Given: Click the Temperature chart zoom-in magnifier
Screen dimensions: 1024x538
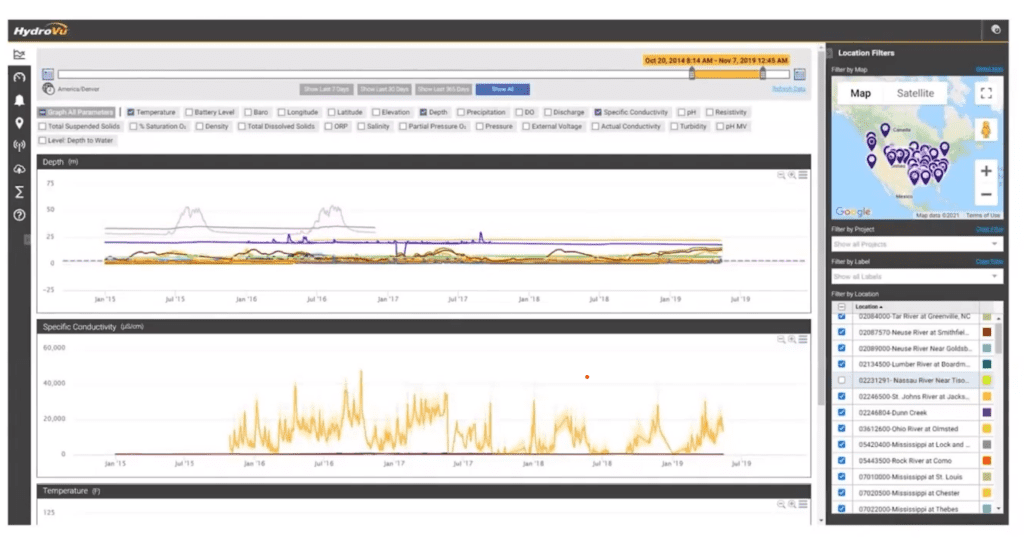Looking at the screenshot, I should click(792, 504).
